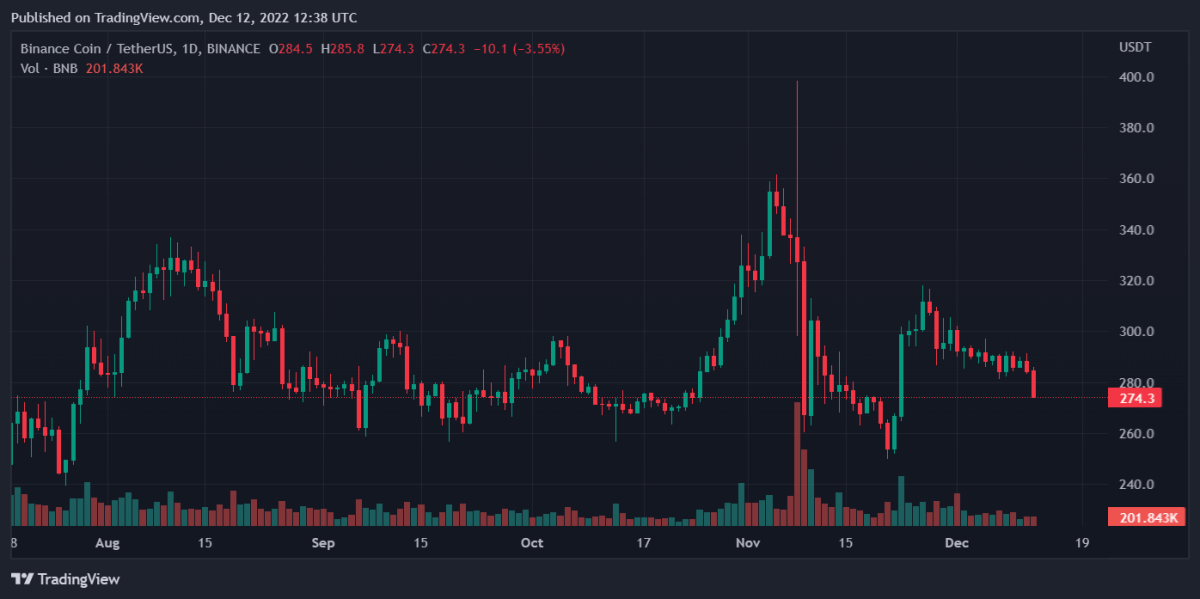Click the Oct marker on date axis
Viewport: 1200px width, 599px height.
point(532,543)
